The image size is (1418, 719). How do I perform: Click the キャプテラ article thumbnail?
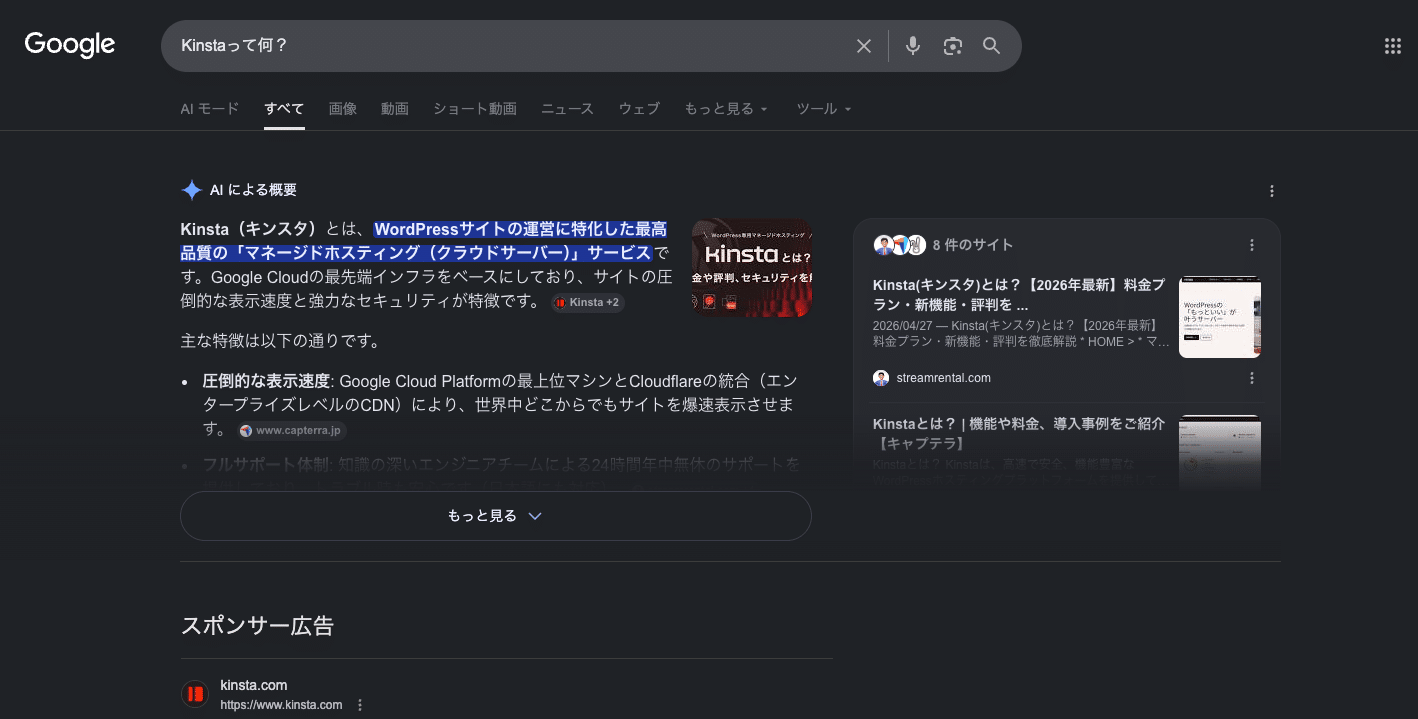[x=1220, y=452]
